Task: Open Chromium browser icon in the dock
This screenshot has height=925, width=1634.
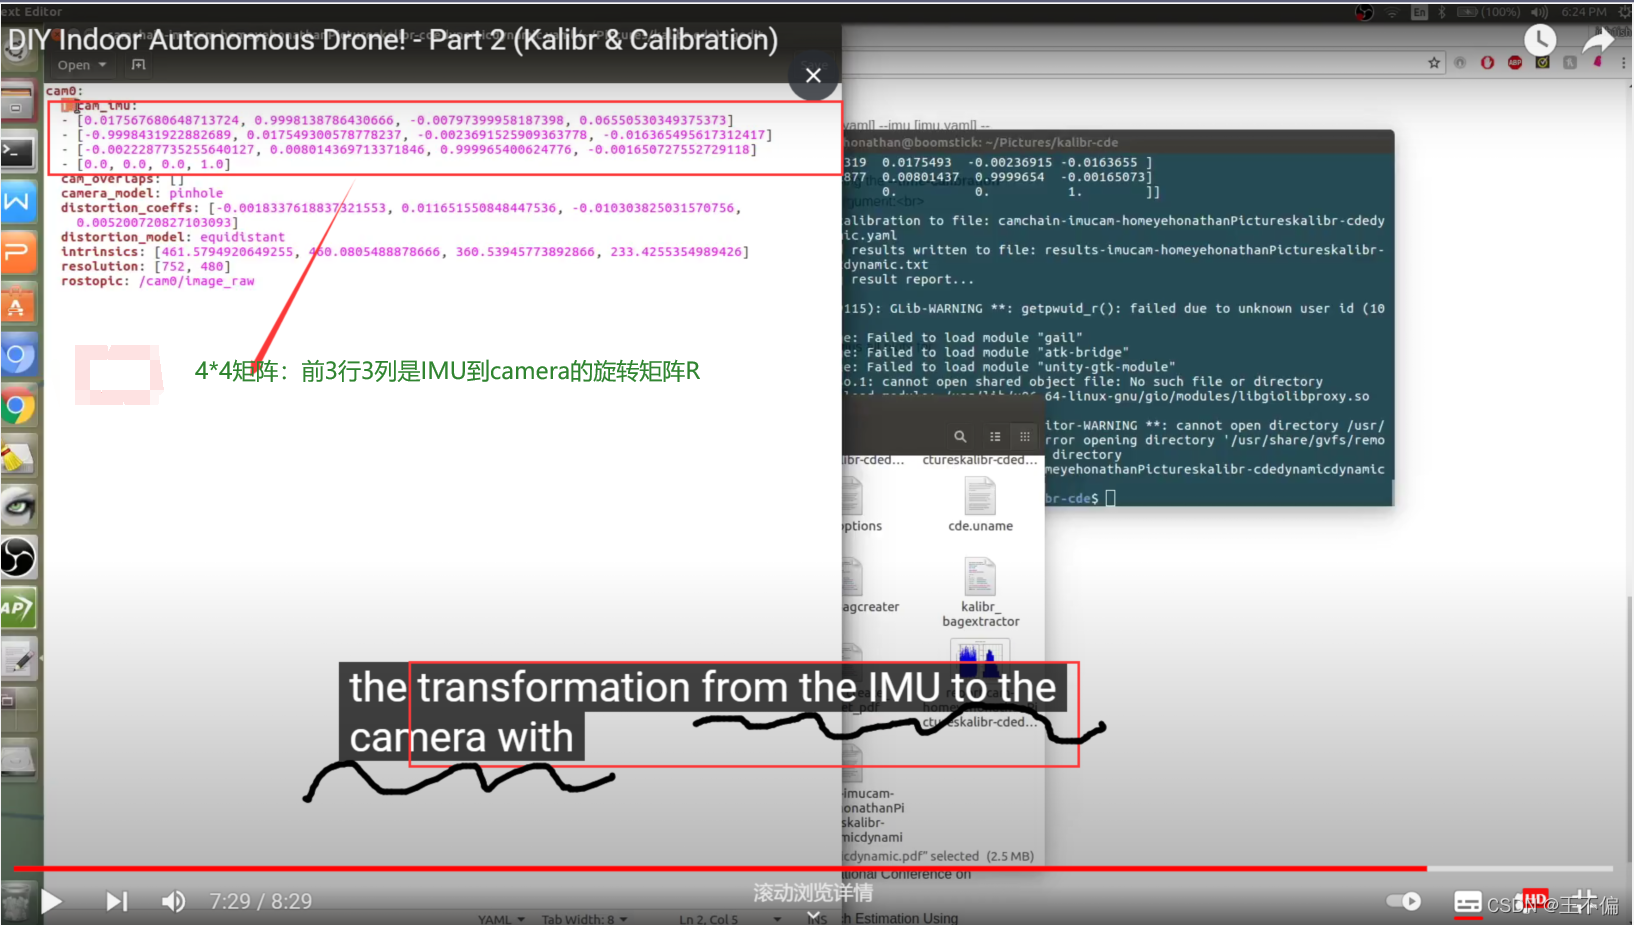Action: coord(18,355)
